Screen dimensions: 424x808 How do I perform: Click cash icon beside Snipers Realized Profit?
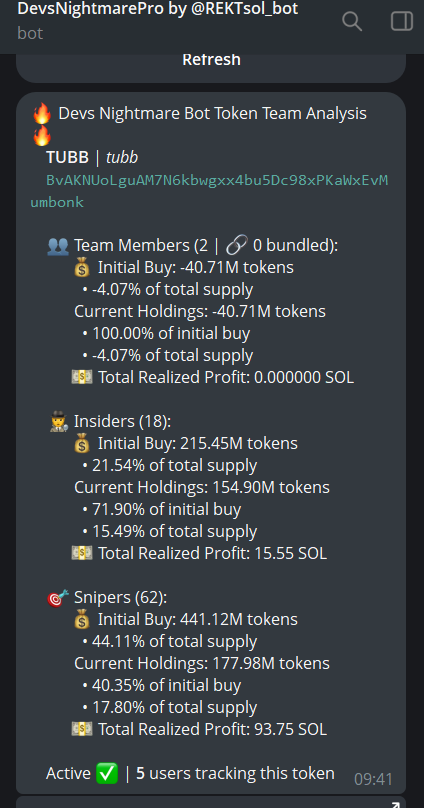coord(82,729)
